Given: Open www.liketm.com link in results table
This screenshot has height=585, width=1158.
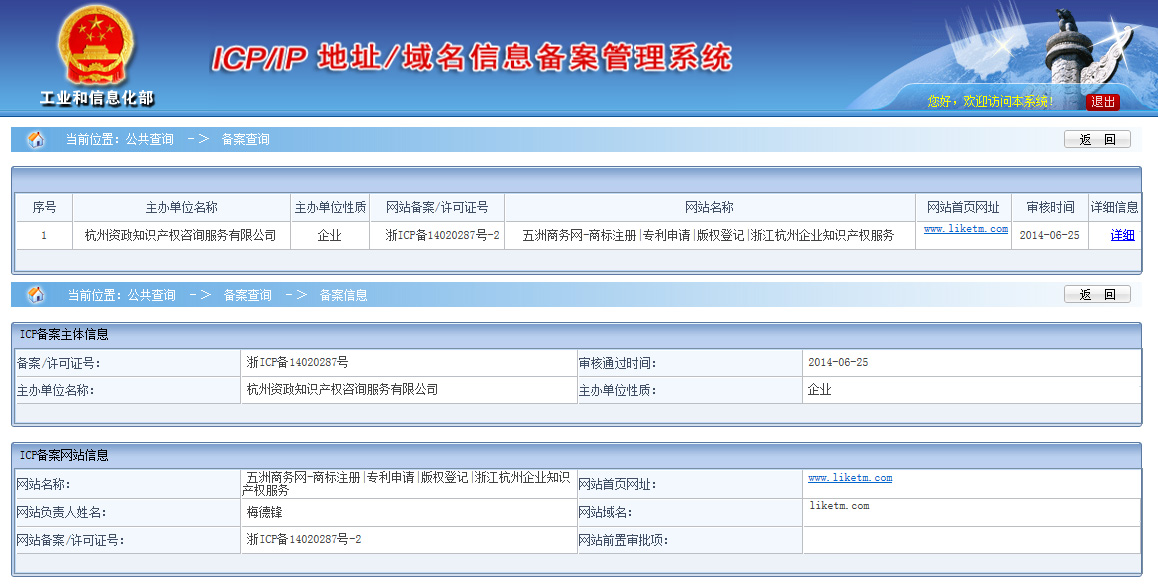Looking at the screenshot, I should [965, 229].
